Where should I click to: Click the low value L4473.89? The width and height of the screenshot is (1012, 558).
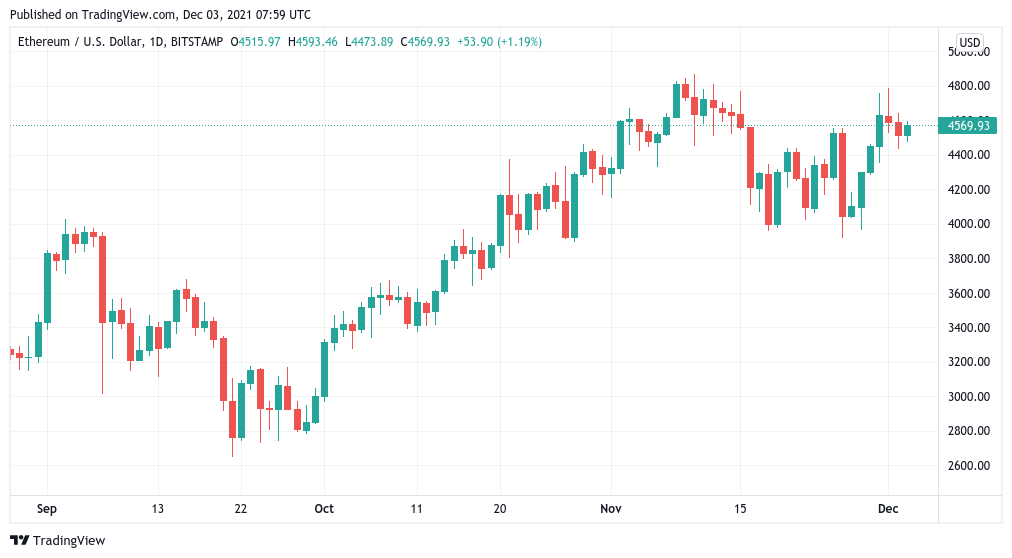tap(370, 42)
